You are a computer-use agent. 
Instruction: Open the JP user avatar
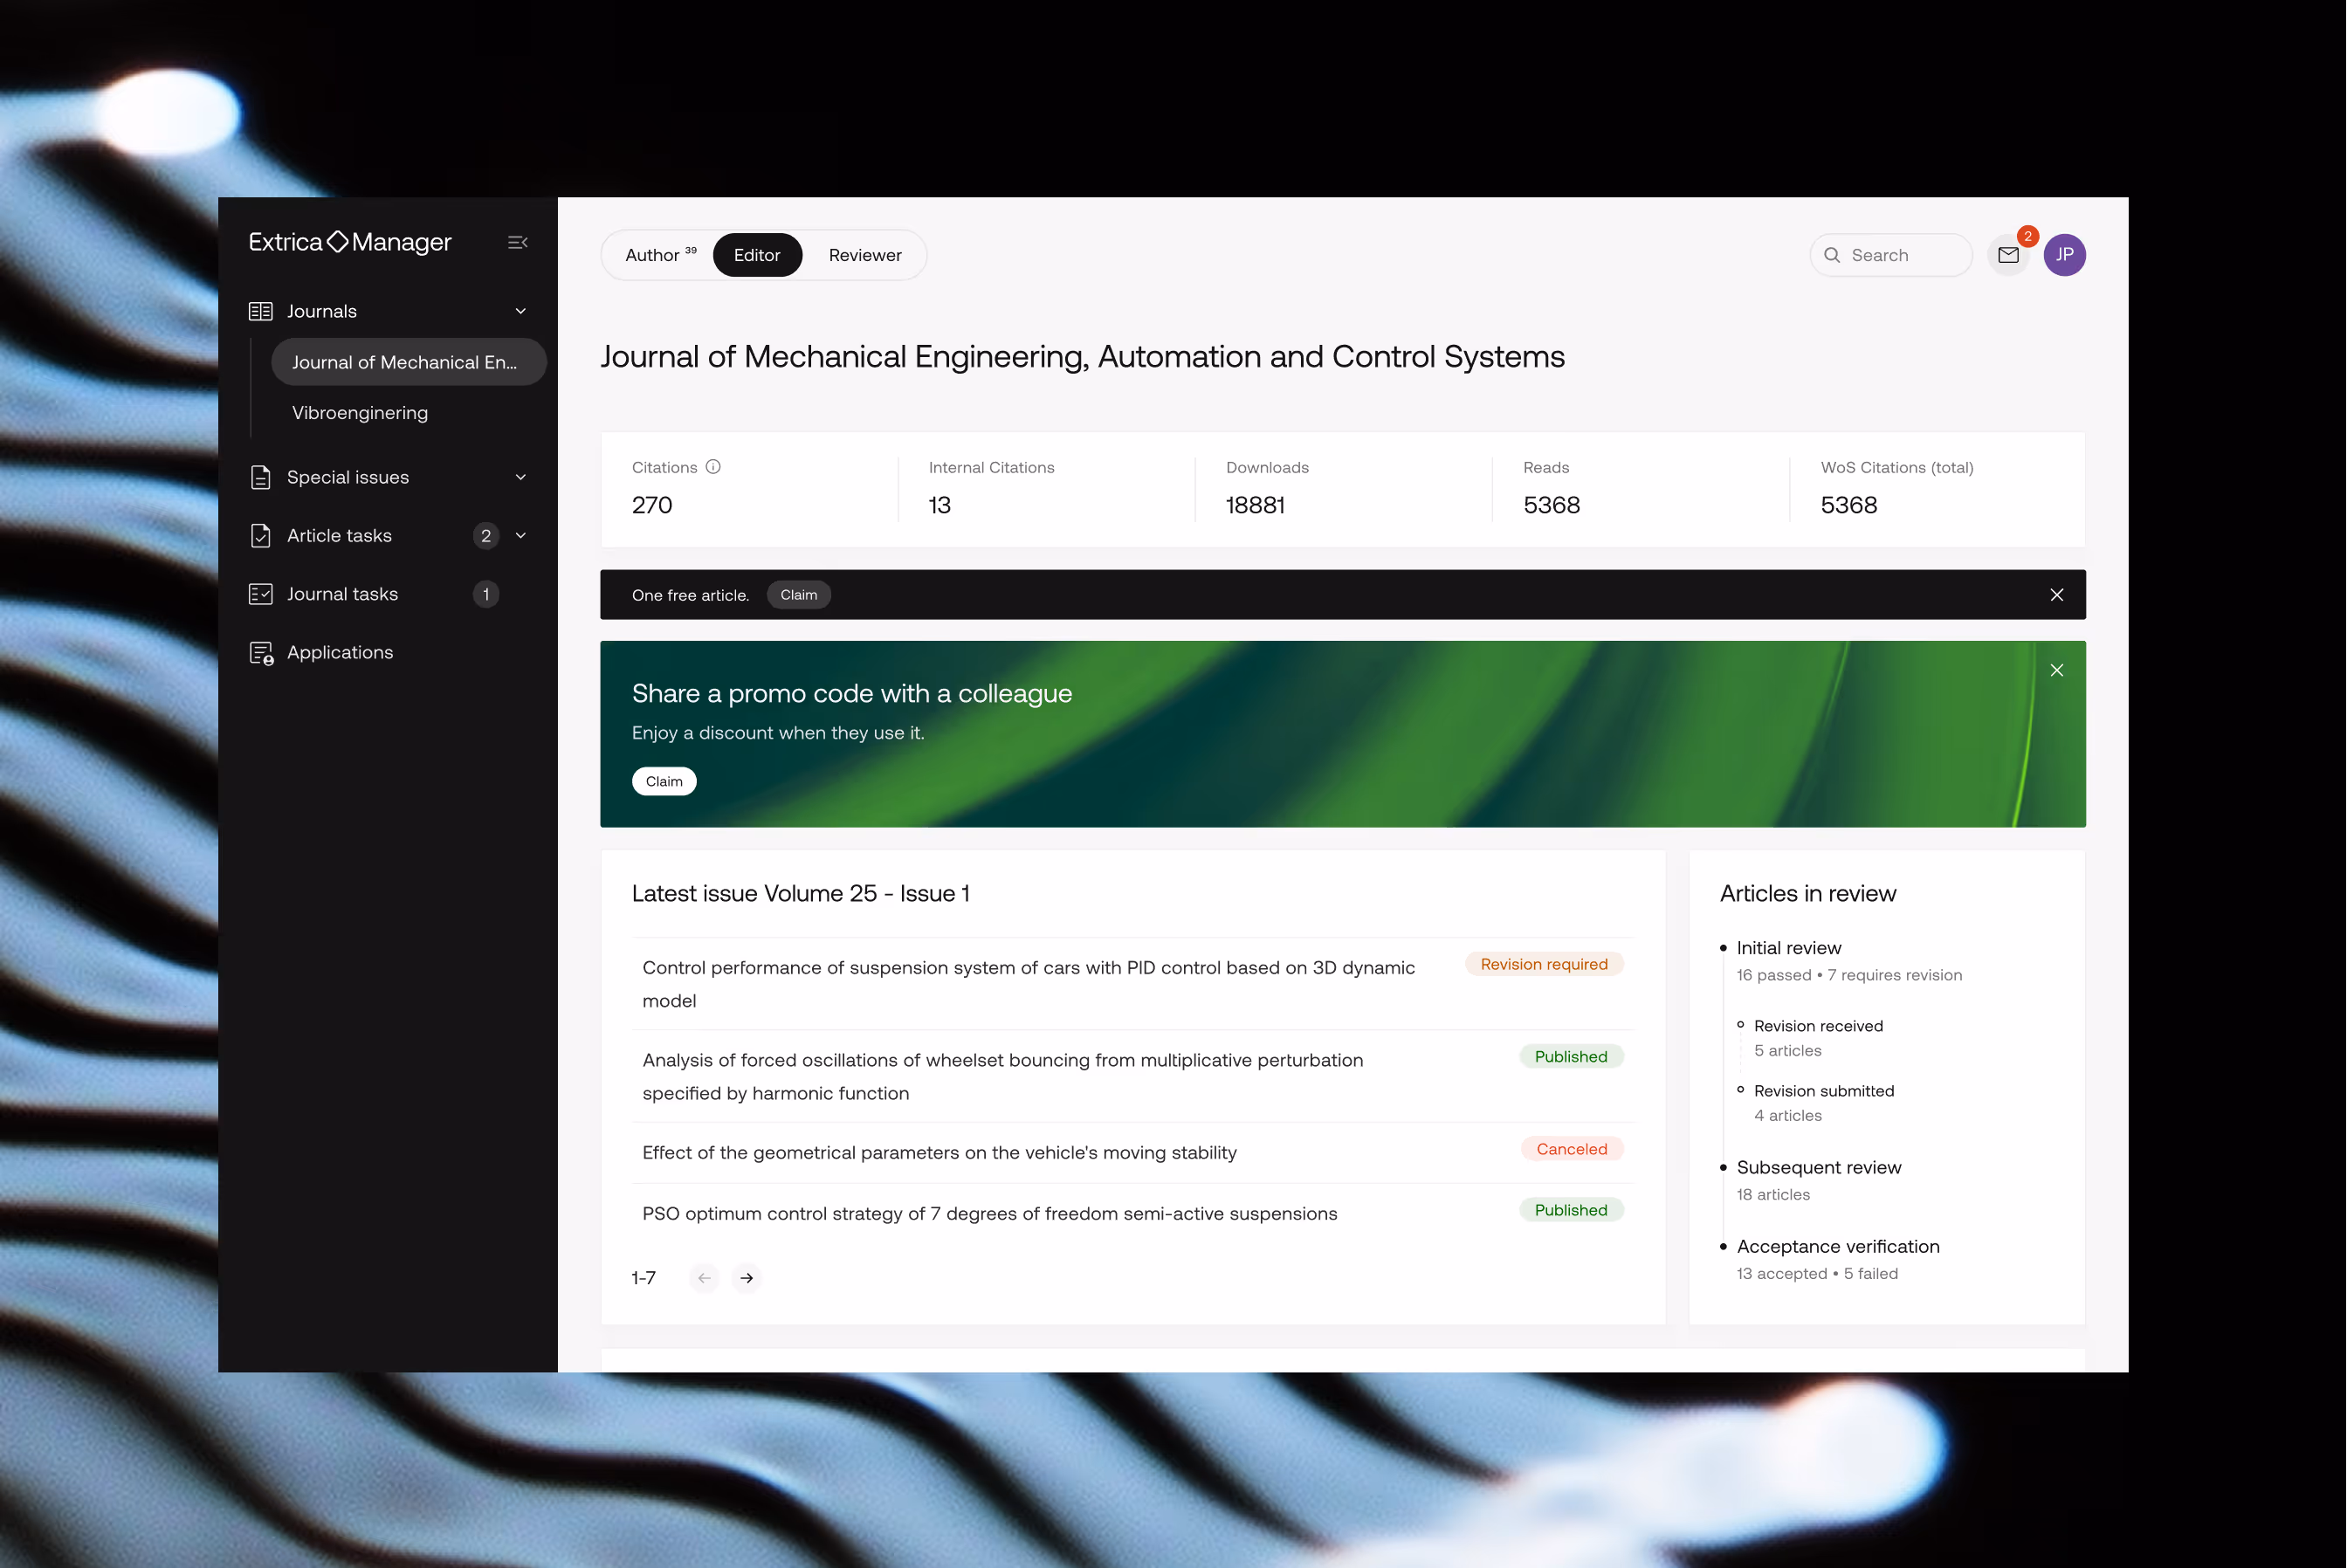pos(2064,255)
